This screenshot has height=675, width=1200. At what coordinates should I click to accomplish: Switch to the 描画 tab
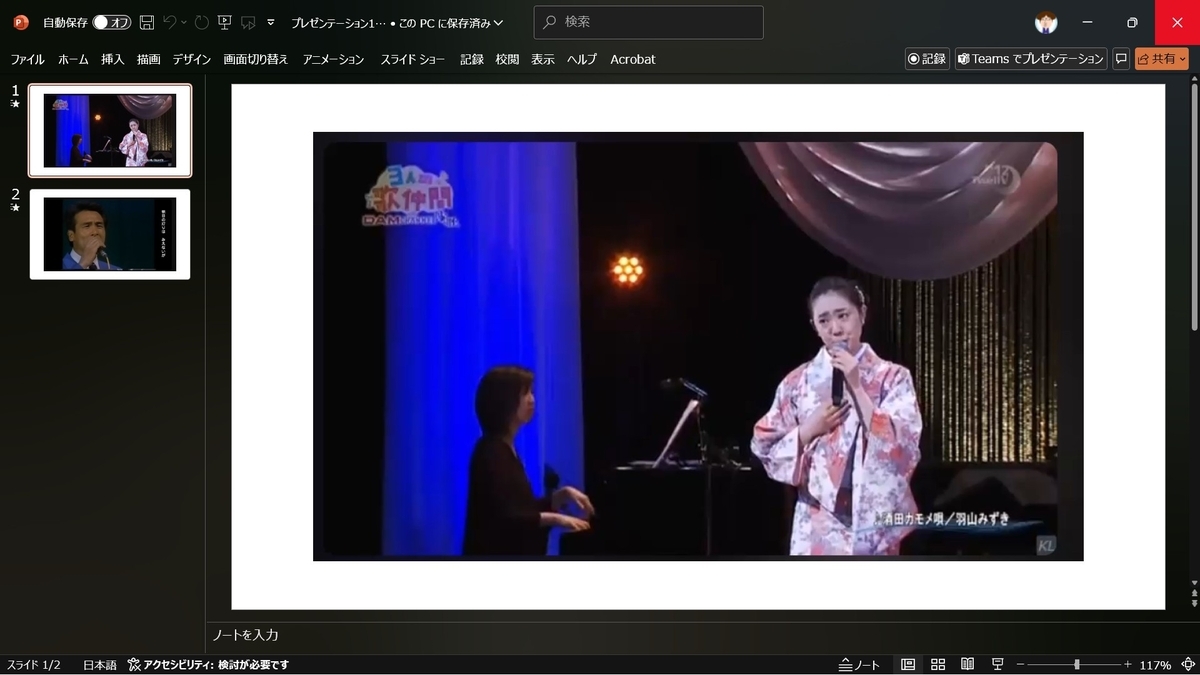coord(149,59)
